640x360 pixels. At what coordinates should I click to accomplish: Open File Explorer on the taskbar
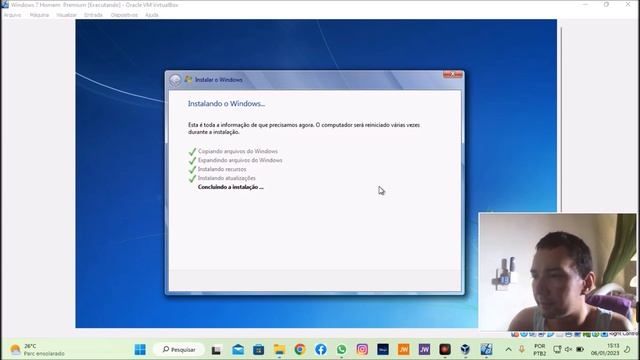click(x=279, y=350)
